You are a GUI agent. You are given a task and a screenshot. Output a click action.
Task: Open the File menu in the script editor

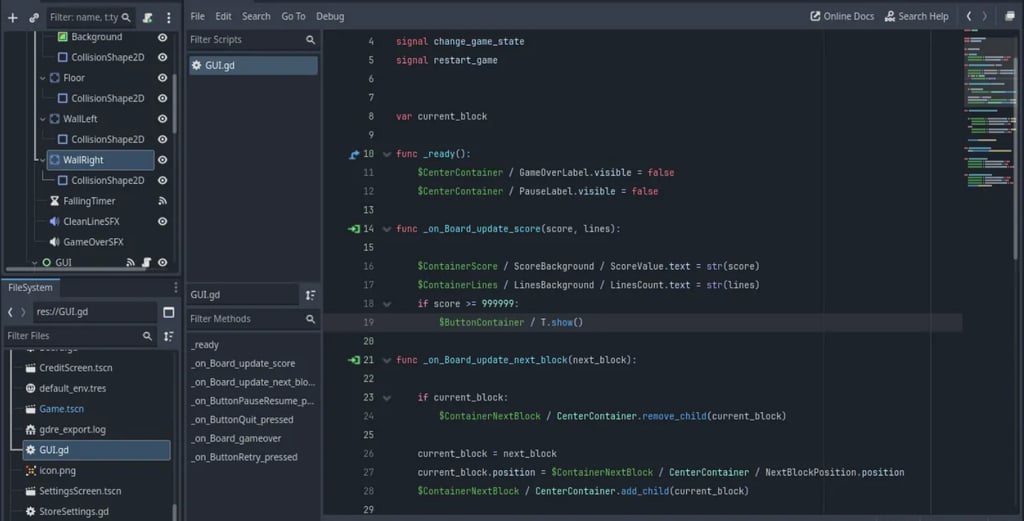coord(197,16)
